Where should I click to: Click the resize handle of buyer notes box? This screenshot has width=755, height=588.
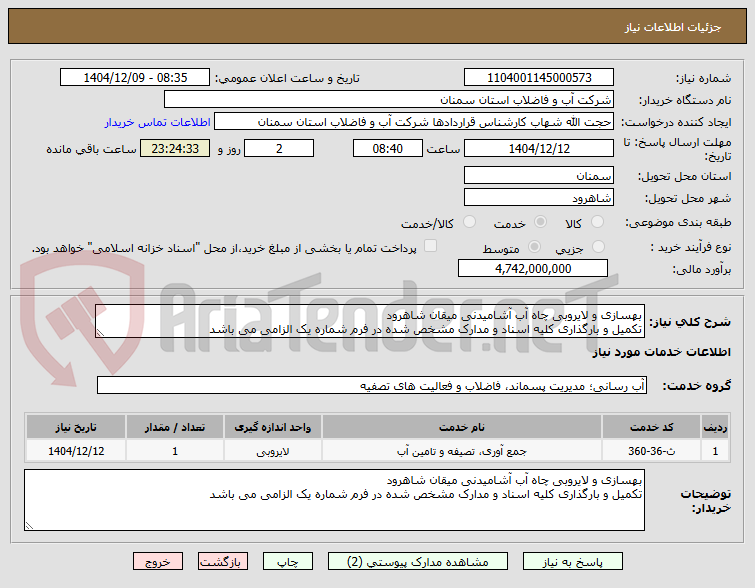click(x=29, y=525)
